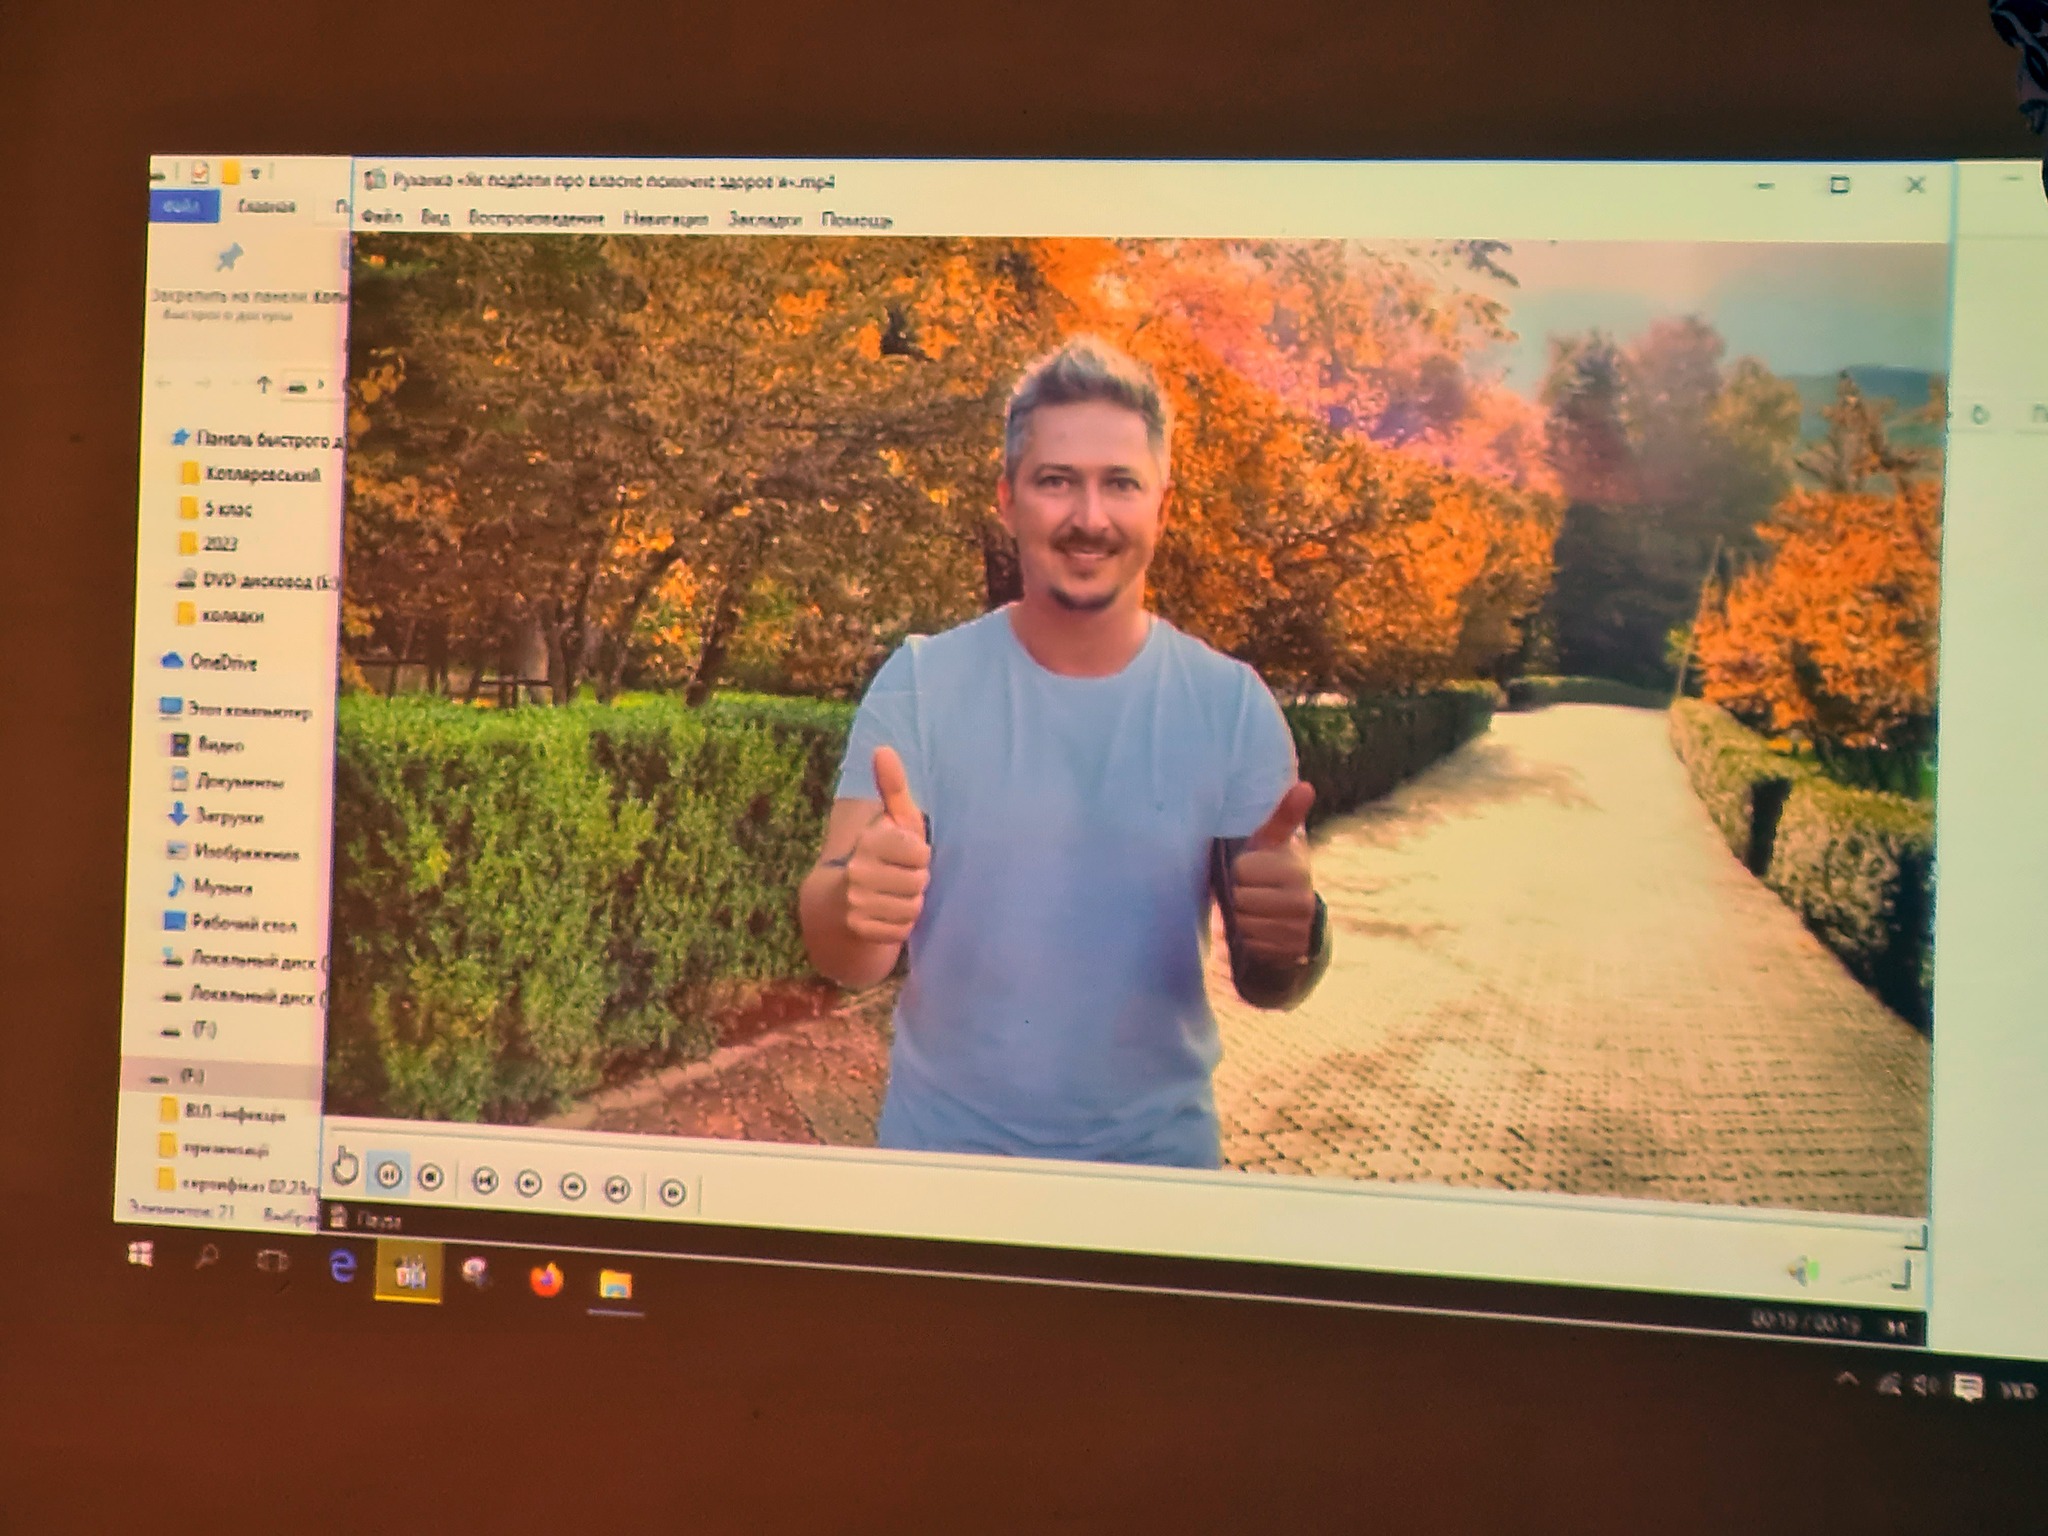The height and width of the screenshot is (1536, 2048).
Task: Open the Закладки menu
Action: (764, 220)
